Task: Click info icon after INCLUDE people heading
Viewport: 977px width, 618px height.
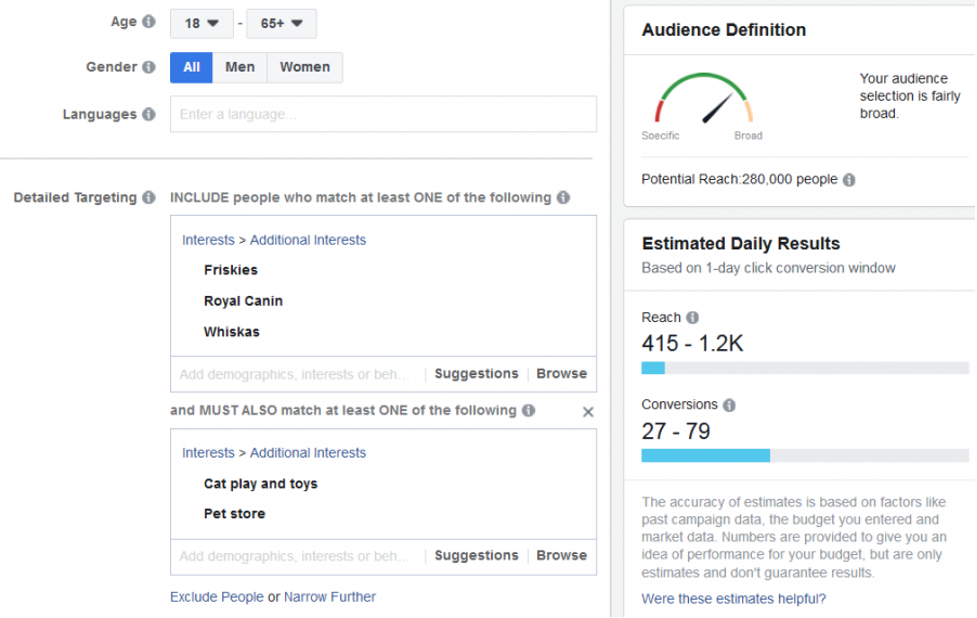Action: point(563,198)
